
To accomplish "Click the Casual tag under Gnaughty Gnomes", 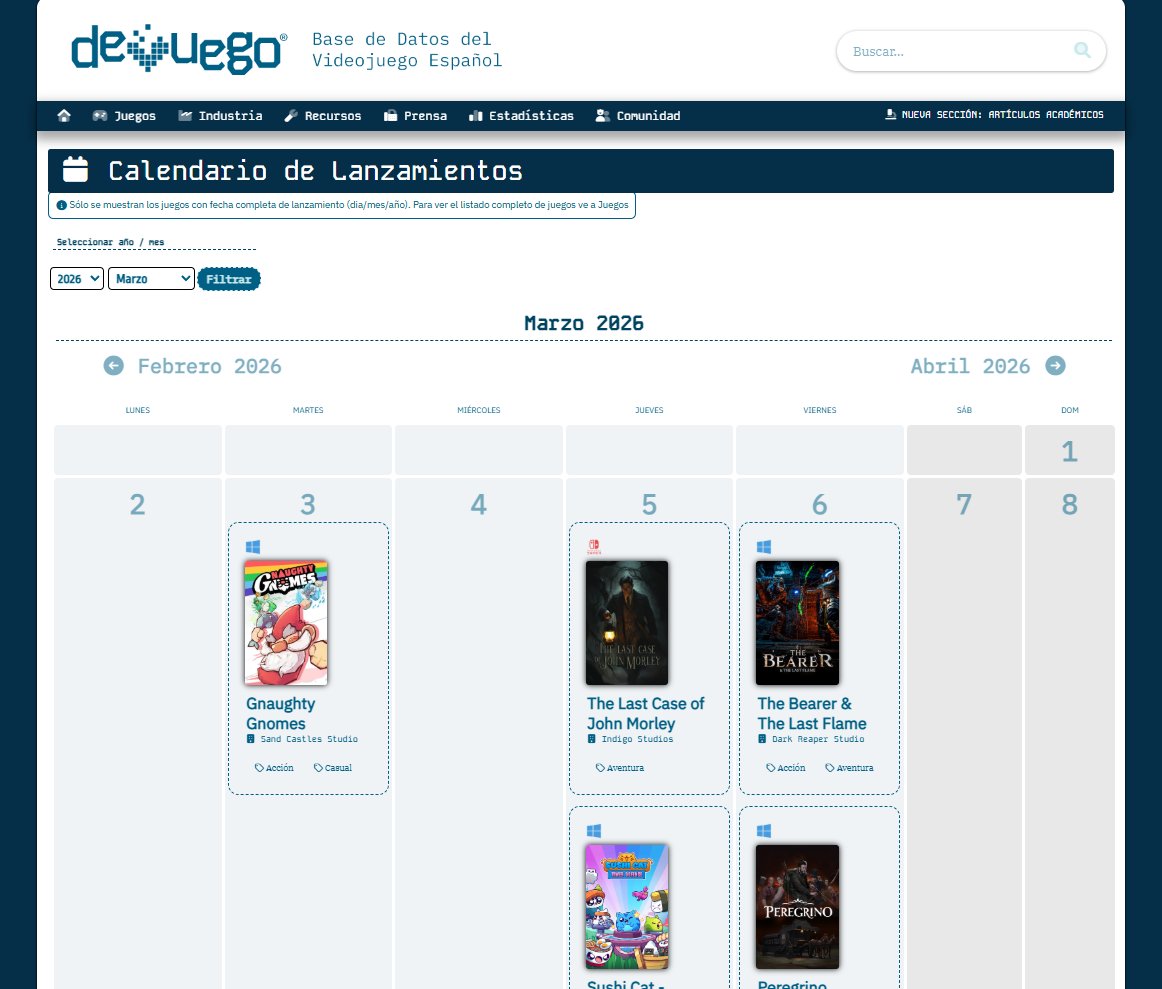I will [x=333, y=768].
